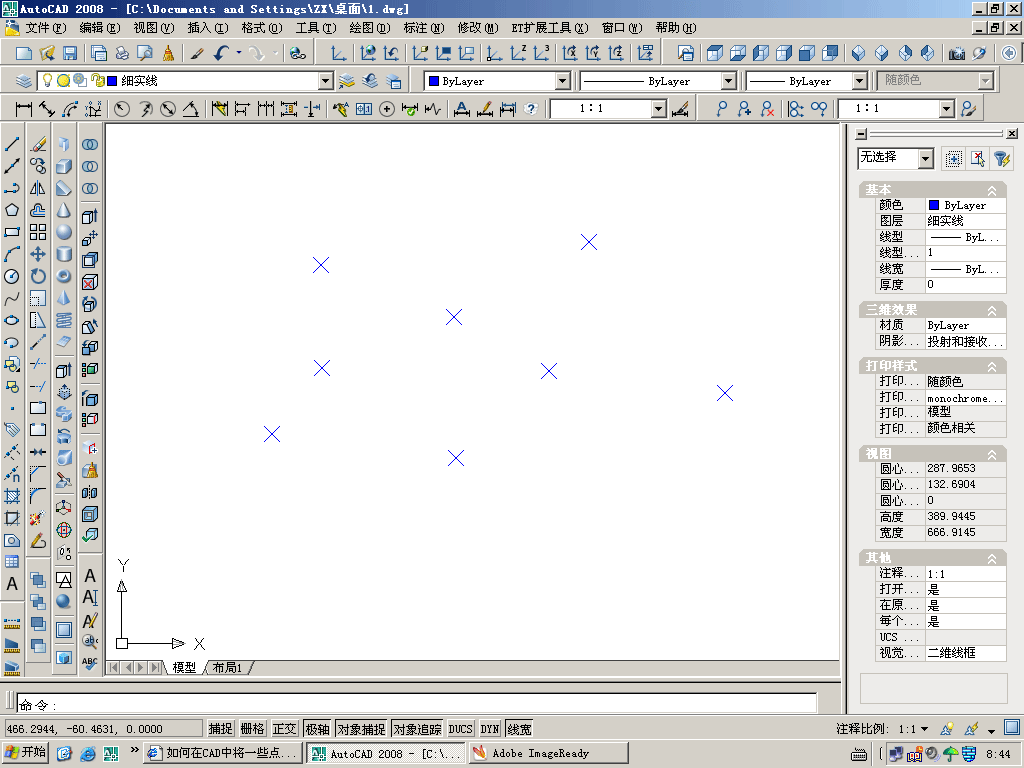This screenshot has width=1024, height=768.
Task: Click the coordinates readout in status bar
Action: coord(103,729)
